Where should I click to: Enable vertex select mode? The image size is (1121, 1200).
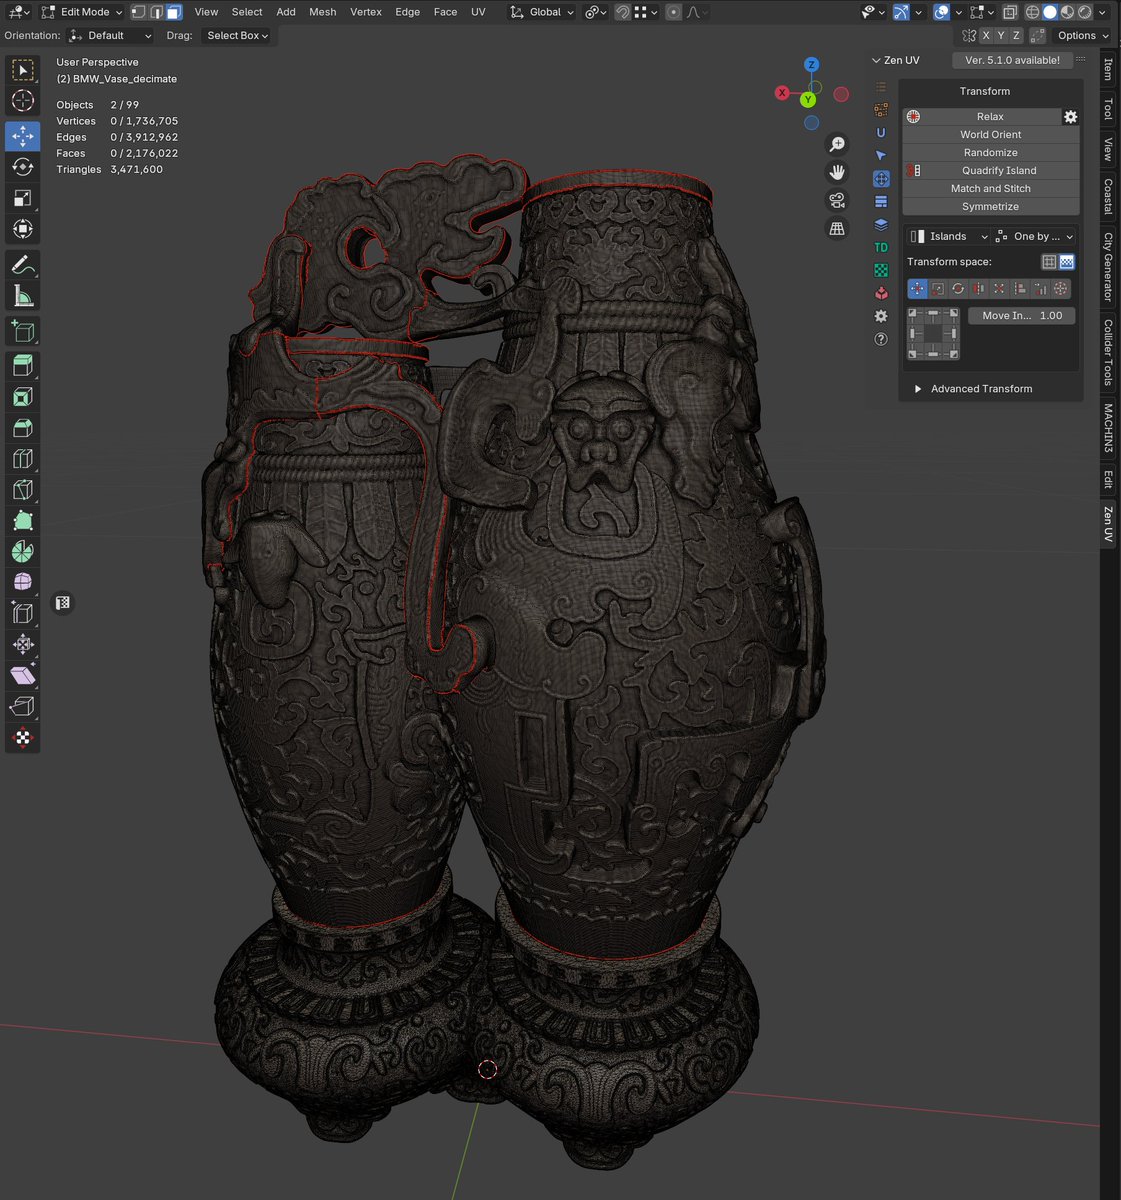(139, 12)
